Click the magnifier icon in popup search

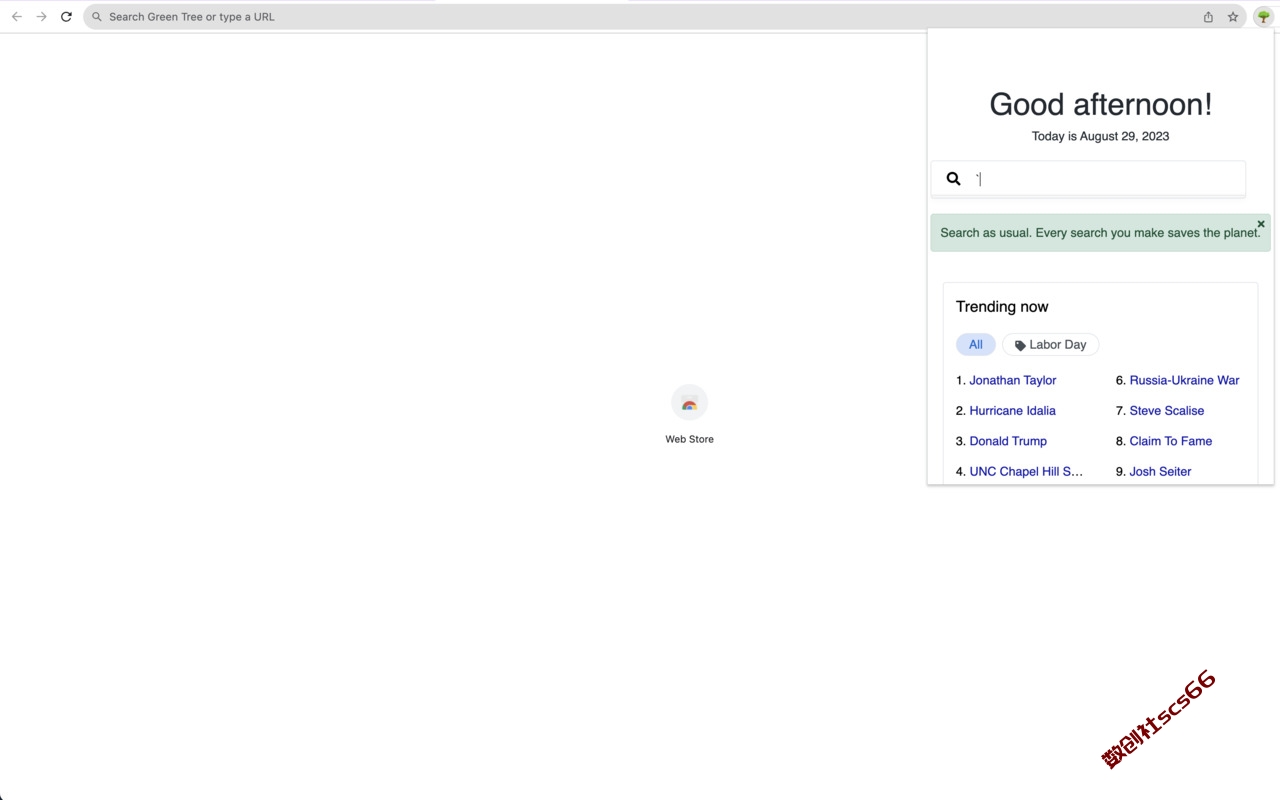click(x=953, y=179)
